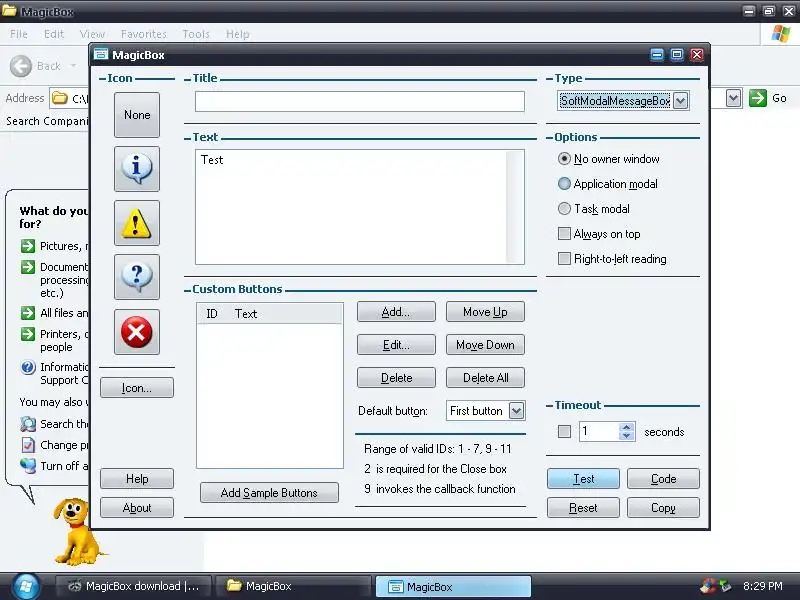
Task: Click the Delete button
Action: (x=396, y=378)
